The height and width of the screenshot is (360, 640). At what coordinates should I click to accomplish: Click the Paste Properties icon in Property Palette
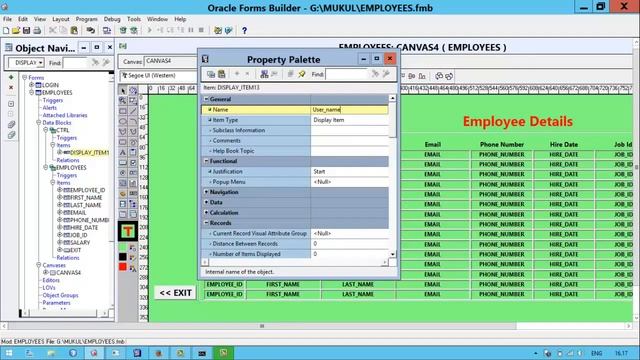point(222,74)
